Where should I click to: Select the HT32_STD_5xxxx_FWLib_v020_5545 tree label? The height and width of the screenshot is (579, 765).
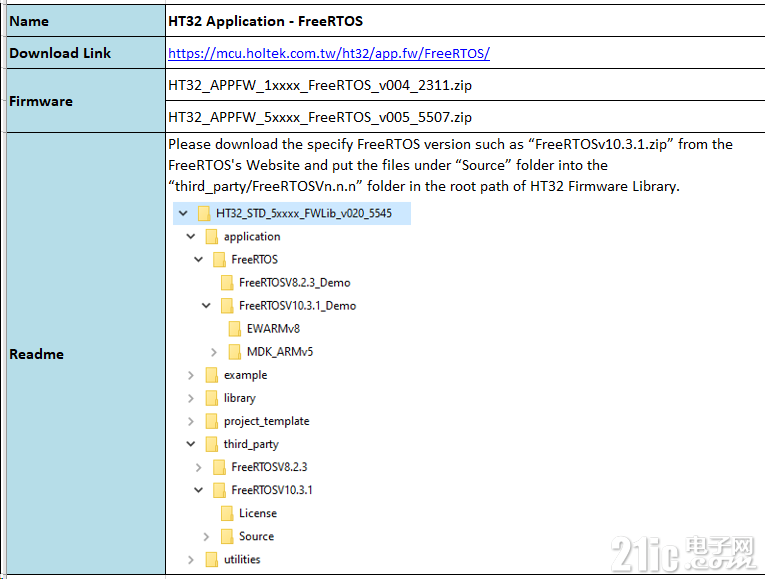(304, 214)
